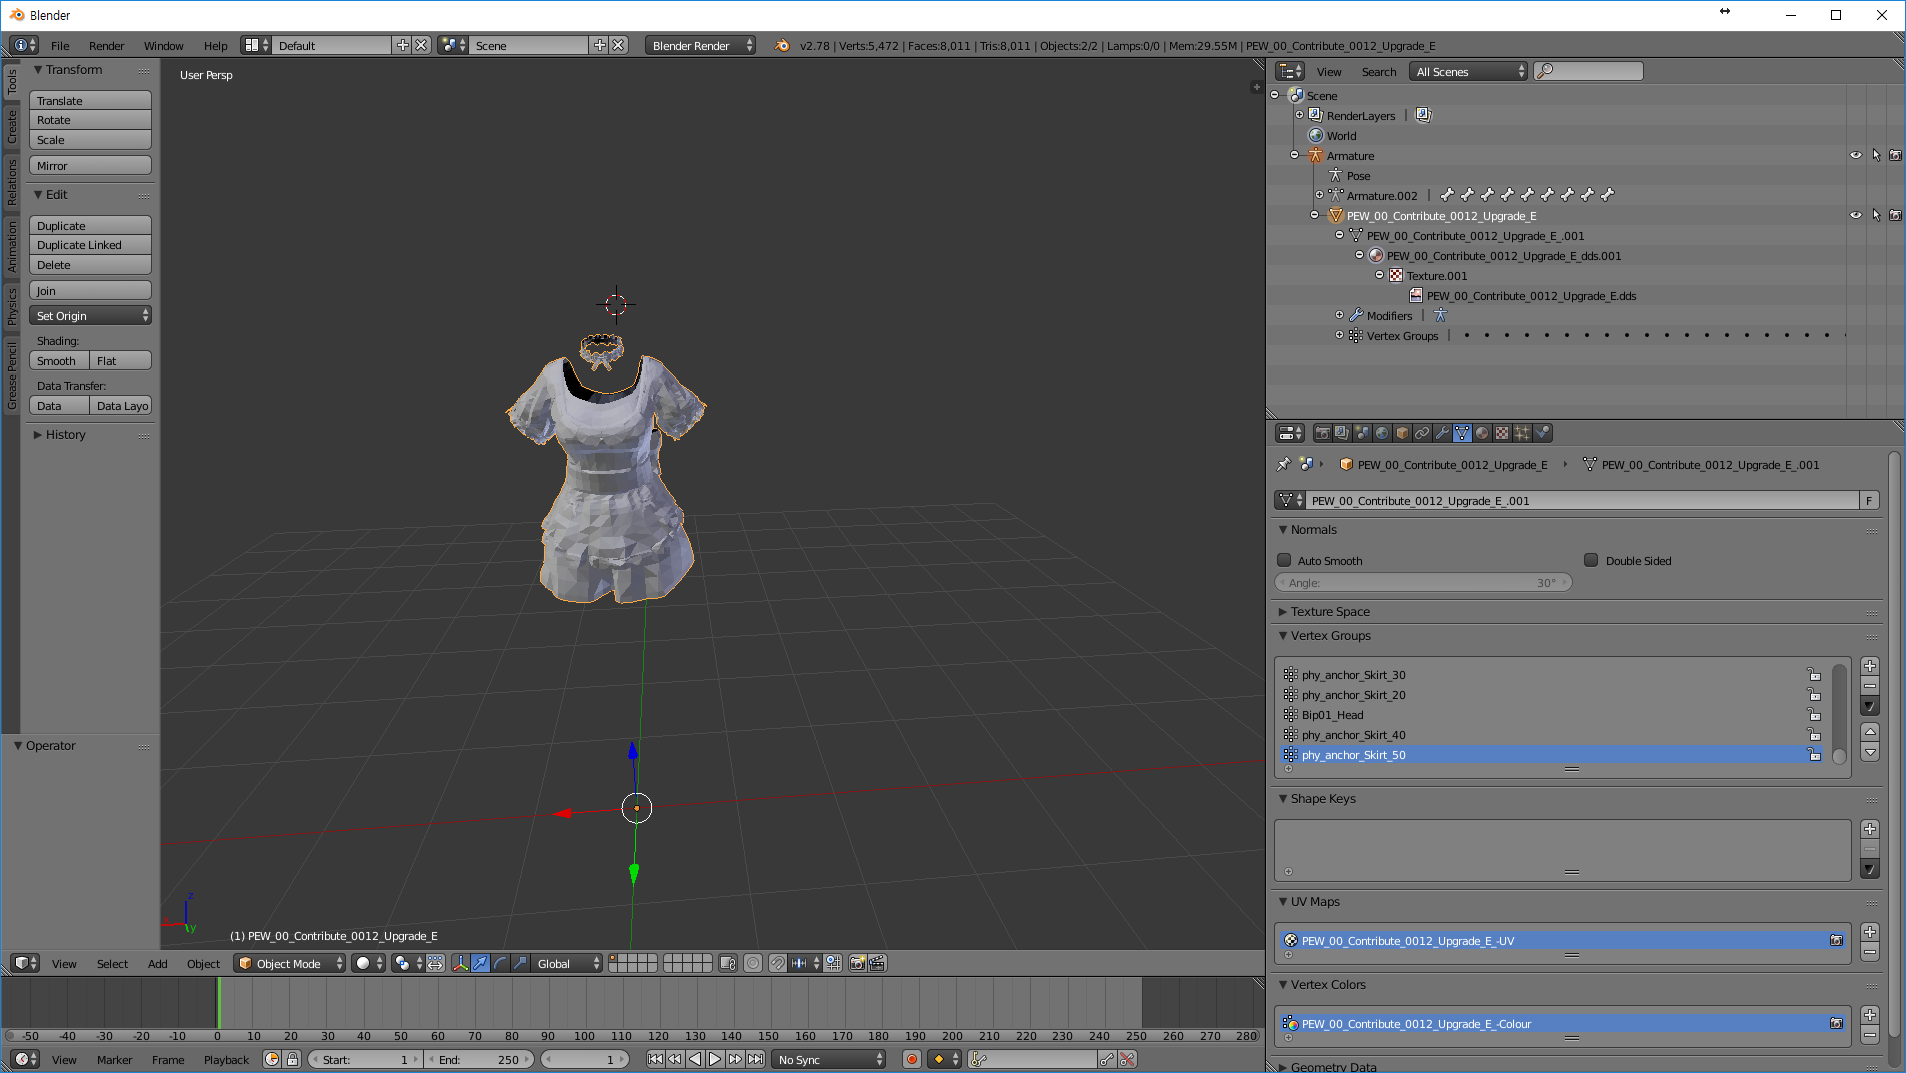
Task: Click the OpenGL render image camera icon
Action: point(857,963)
